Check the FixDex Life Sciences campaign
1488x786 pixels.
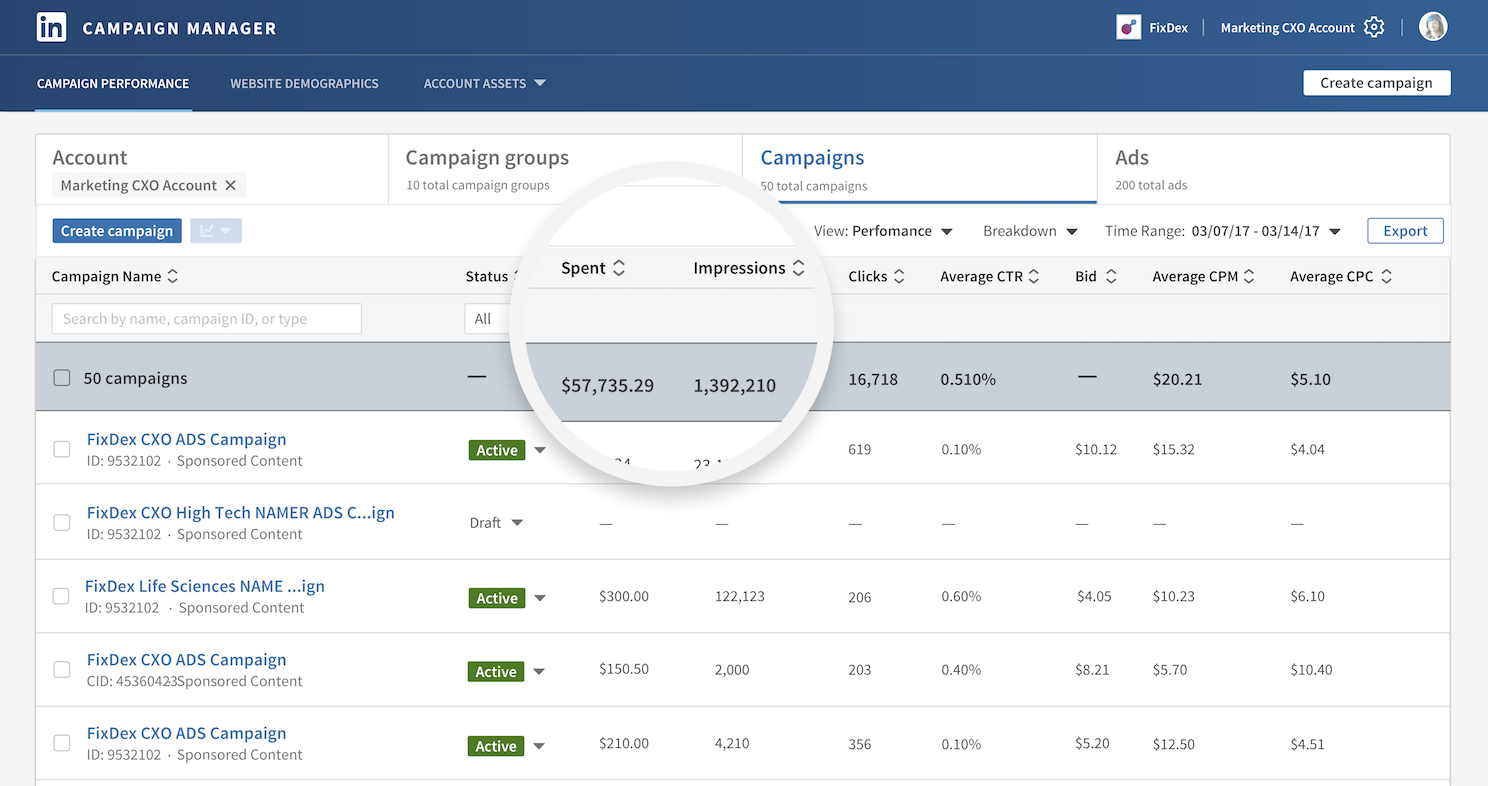coord(61,597)
